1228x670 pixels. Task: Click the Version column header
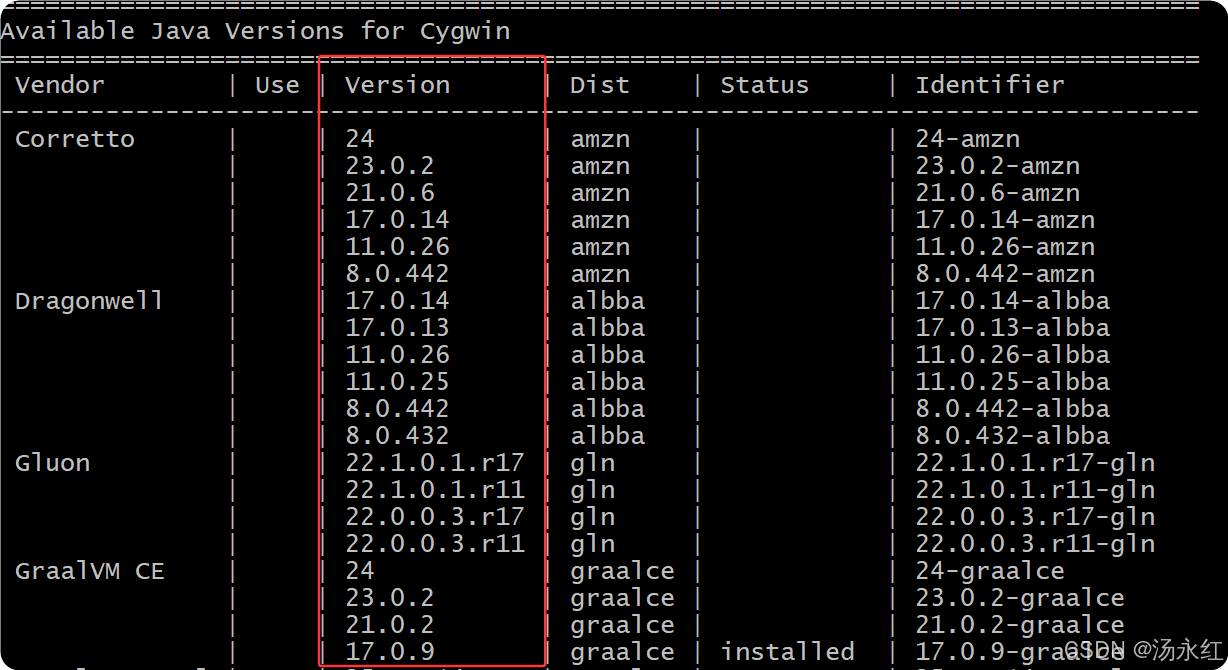[397, 85]
